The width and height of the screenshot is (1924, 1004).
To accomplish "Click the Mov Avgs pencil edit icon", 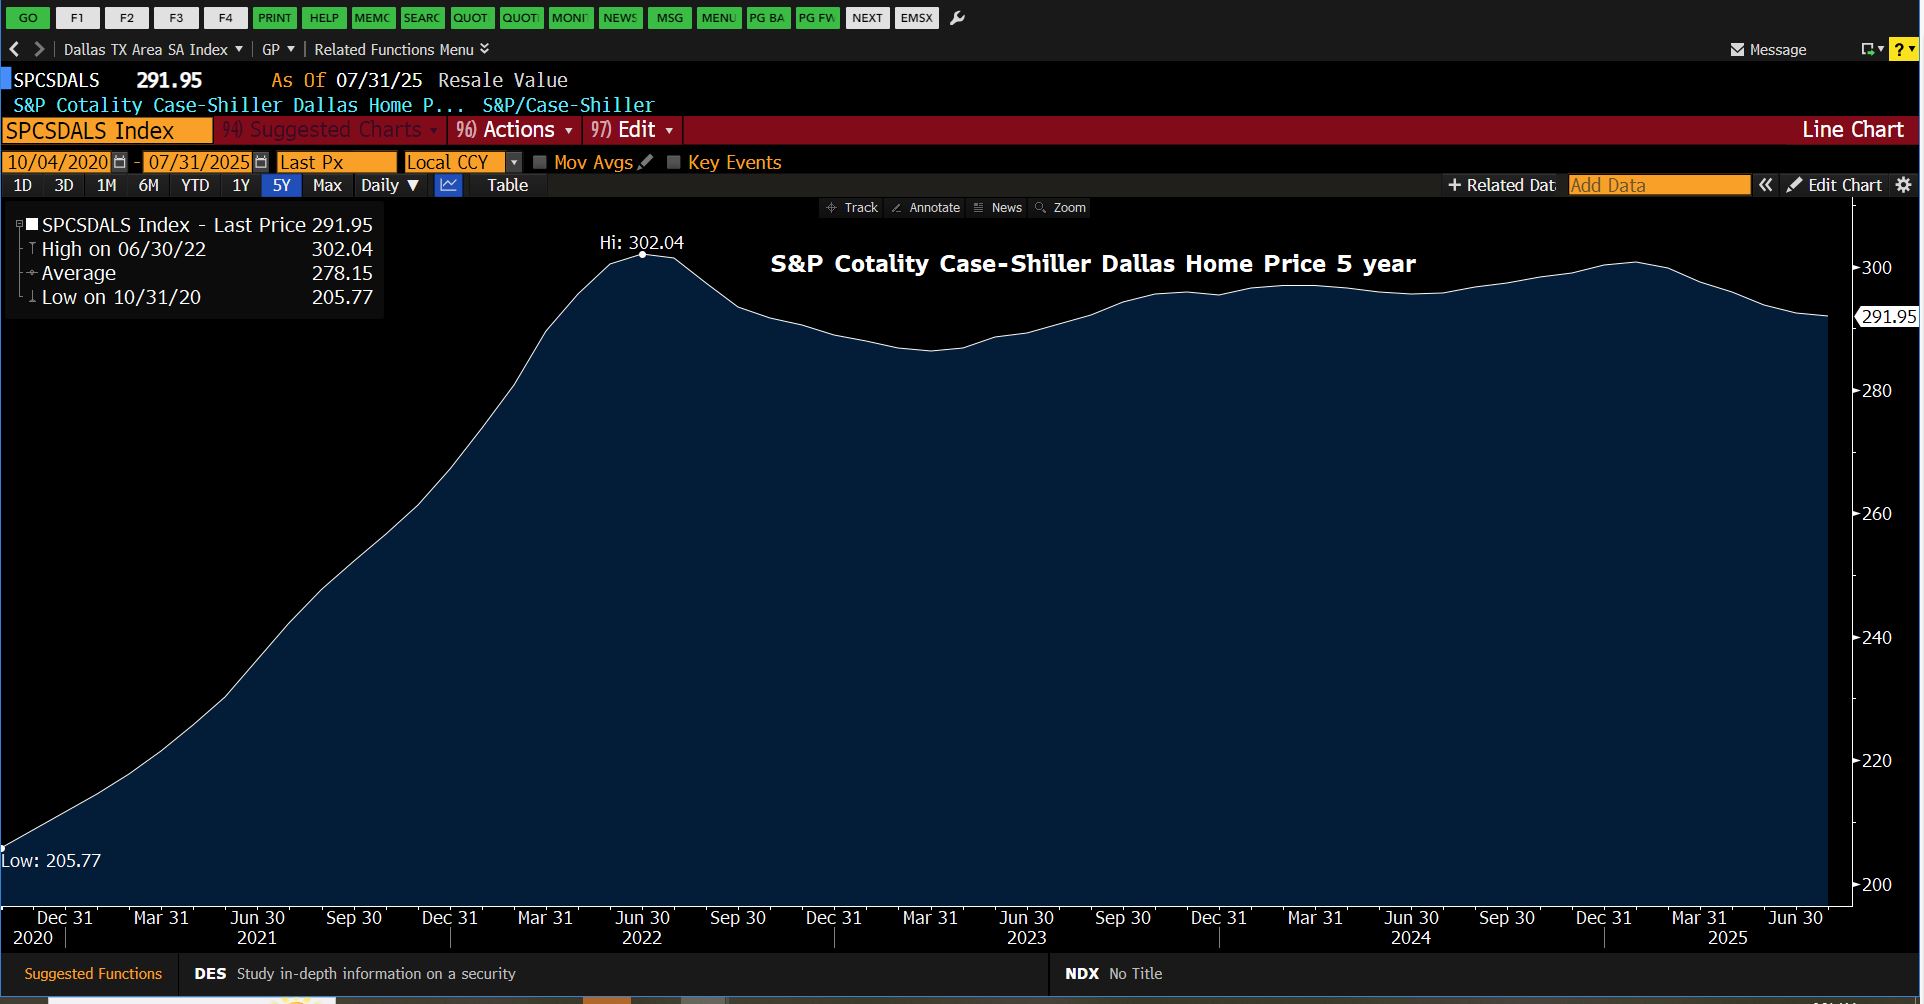I will click(646, 162).
